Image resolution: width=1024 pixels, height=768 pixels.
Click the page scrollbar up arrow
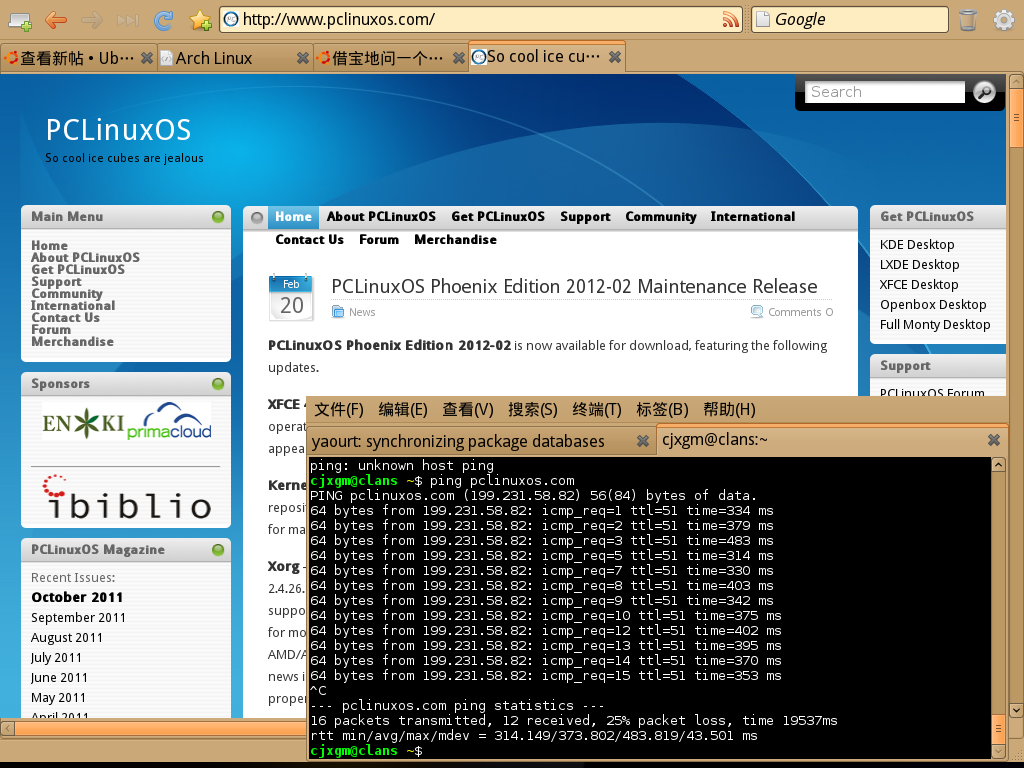point(1016,81)
